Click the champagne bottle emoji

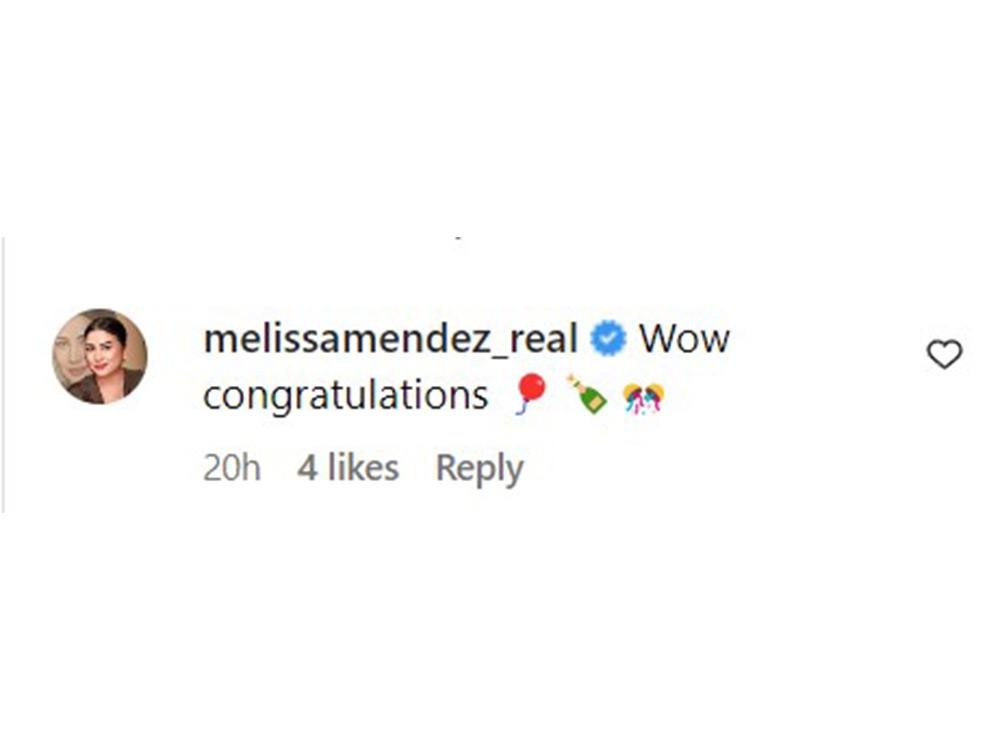587,394
